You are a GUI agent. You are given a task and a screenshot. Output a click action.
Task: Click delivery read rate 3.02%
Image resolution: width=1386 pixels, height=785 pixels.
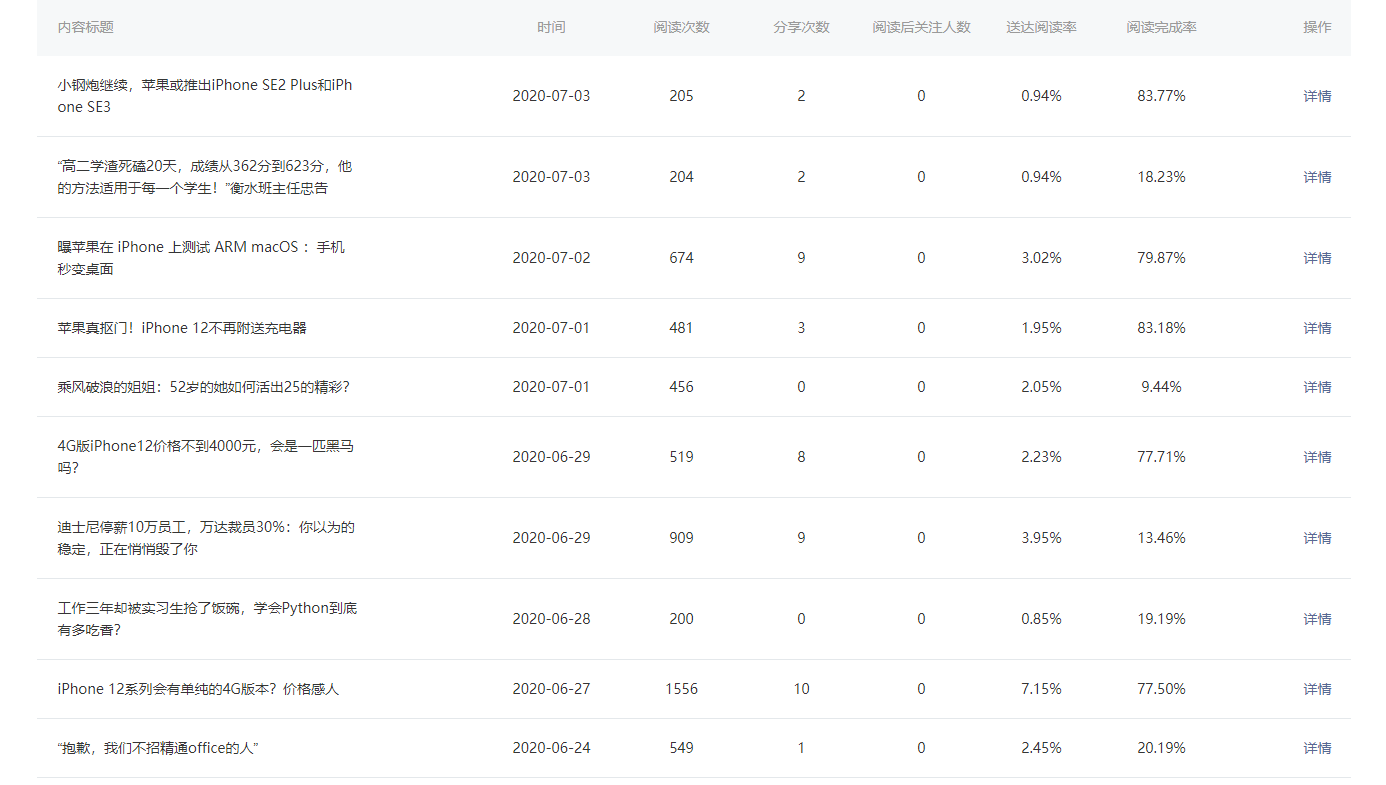[x=1041, y=258]
